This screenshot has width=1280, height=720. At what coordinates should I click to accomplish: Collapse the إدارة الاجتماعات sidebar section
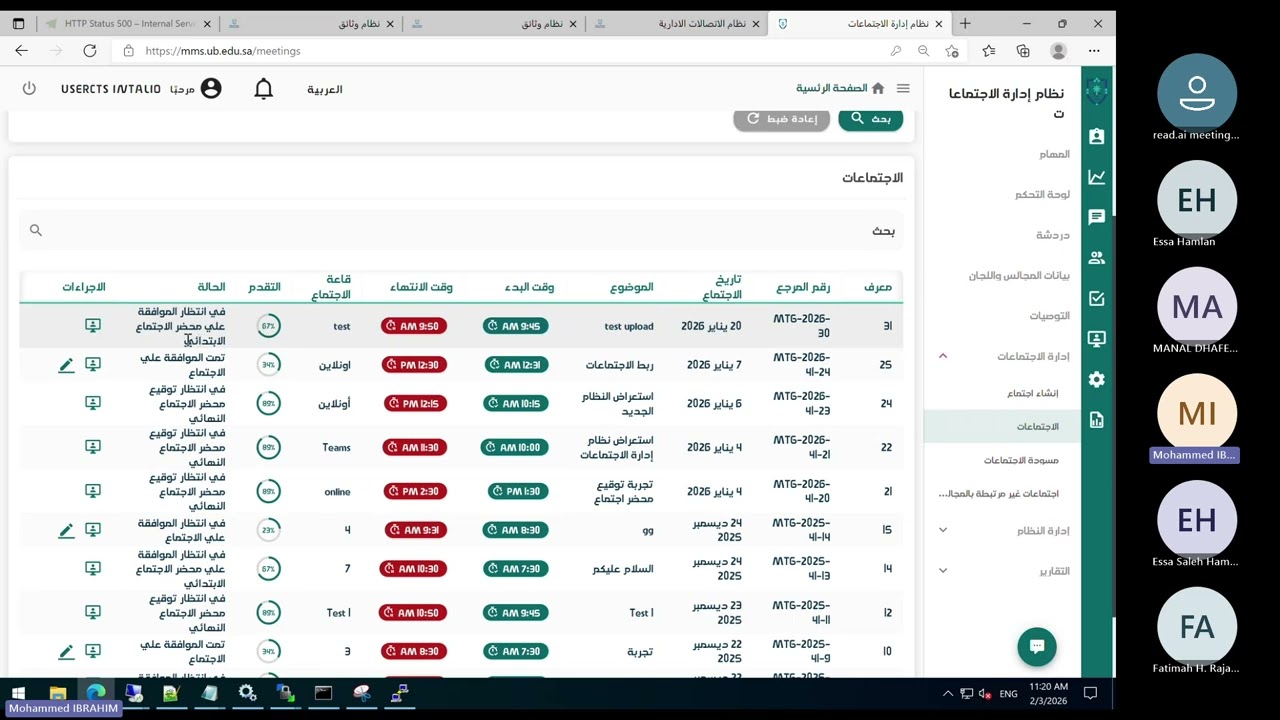pos(942,356)
